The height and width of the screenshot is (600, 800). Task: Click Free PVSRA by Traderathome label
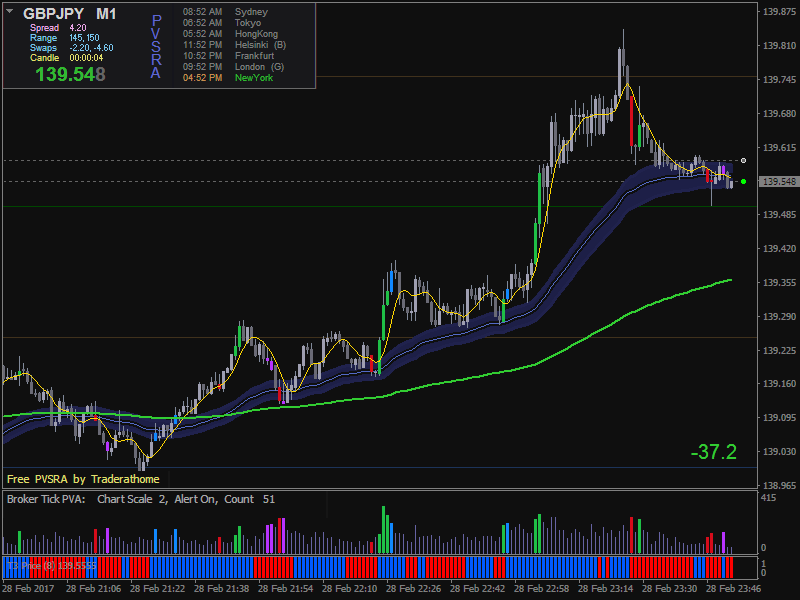click(83, 479)
